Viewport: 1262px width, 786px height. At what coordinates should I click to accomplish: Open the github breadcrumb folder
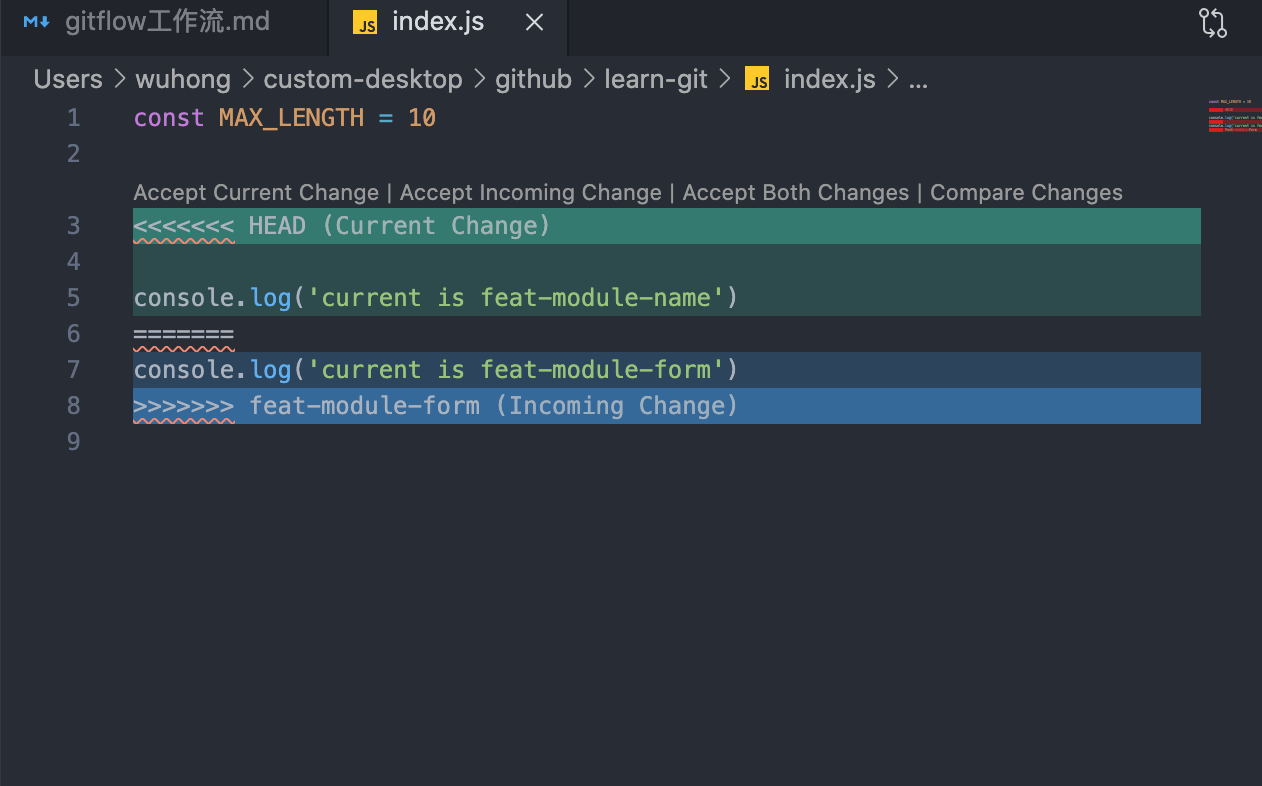tap(533, 80)
